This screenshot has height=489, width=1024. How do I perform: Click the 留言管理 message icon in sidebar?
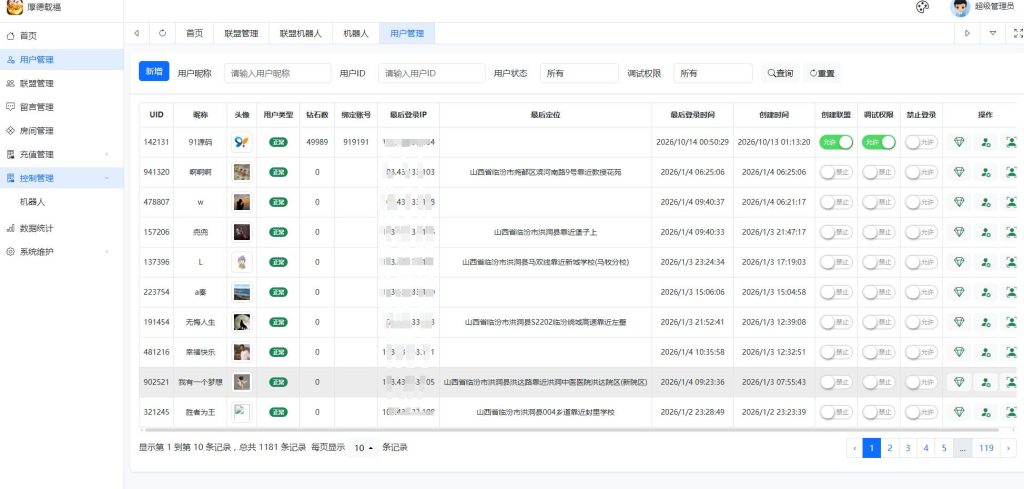point(10,106)
